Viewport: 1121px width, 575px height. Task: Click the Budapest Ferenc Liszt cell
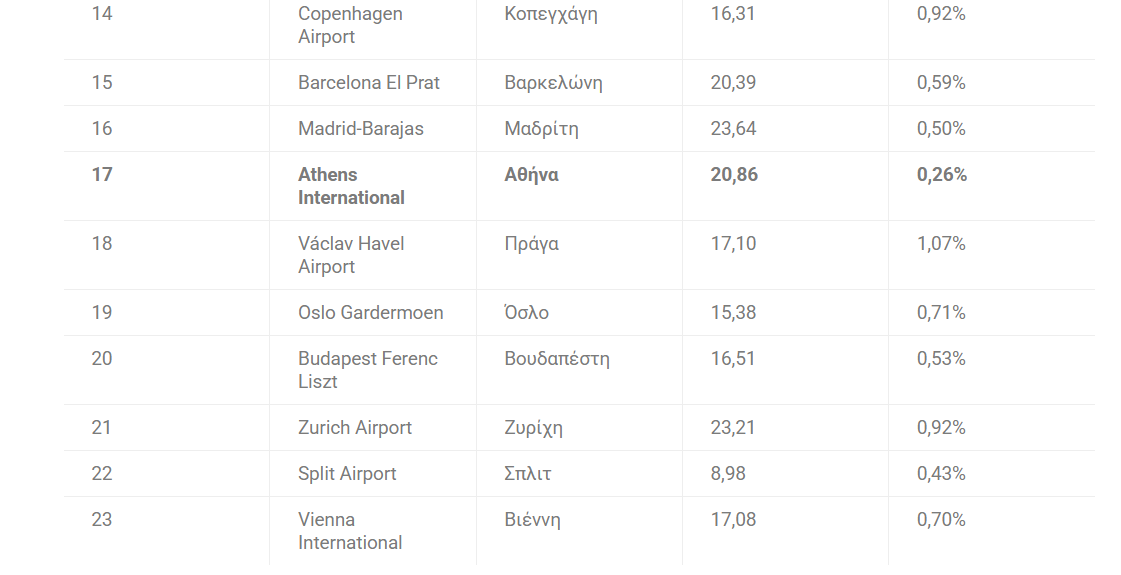(367, 370)
